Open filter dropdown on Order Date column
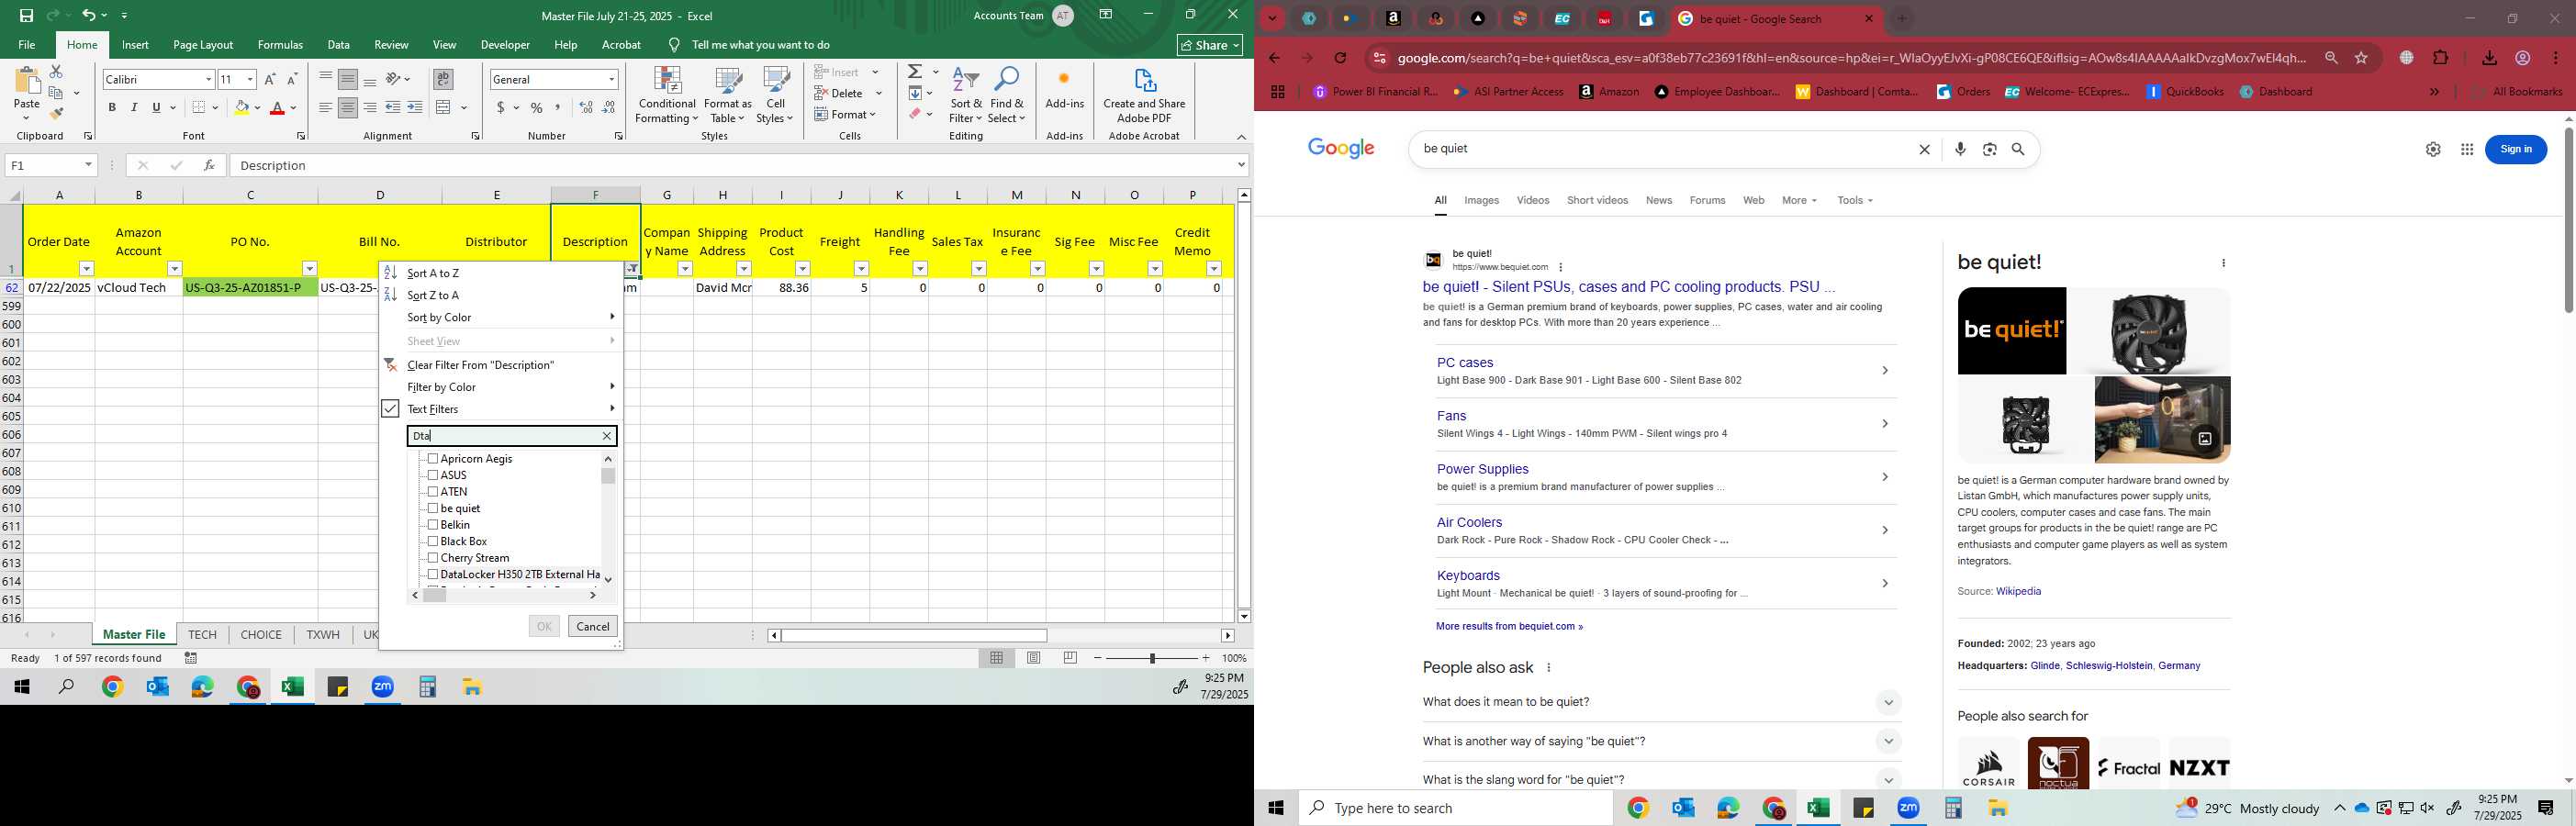The width and height of the screenshot is (2576, 826). pos(87,269)
